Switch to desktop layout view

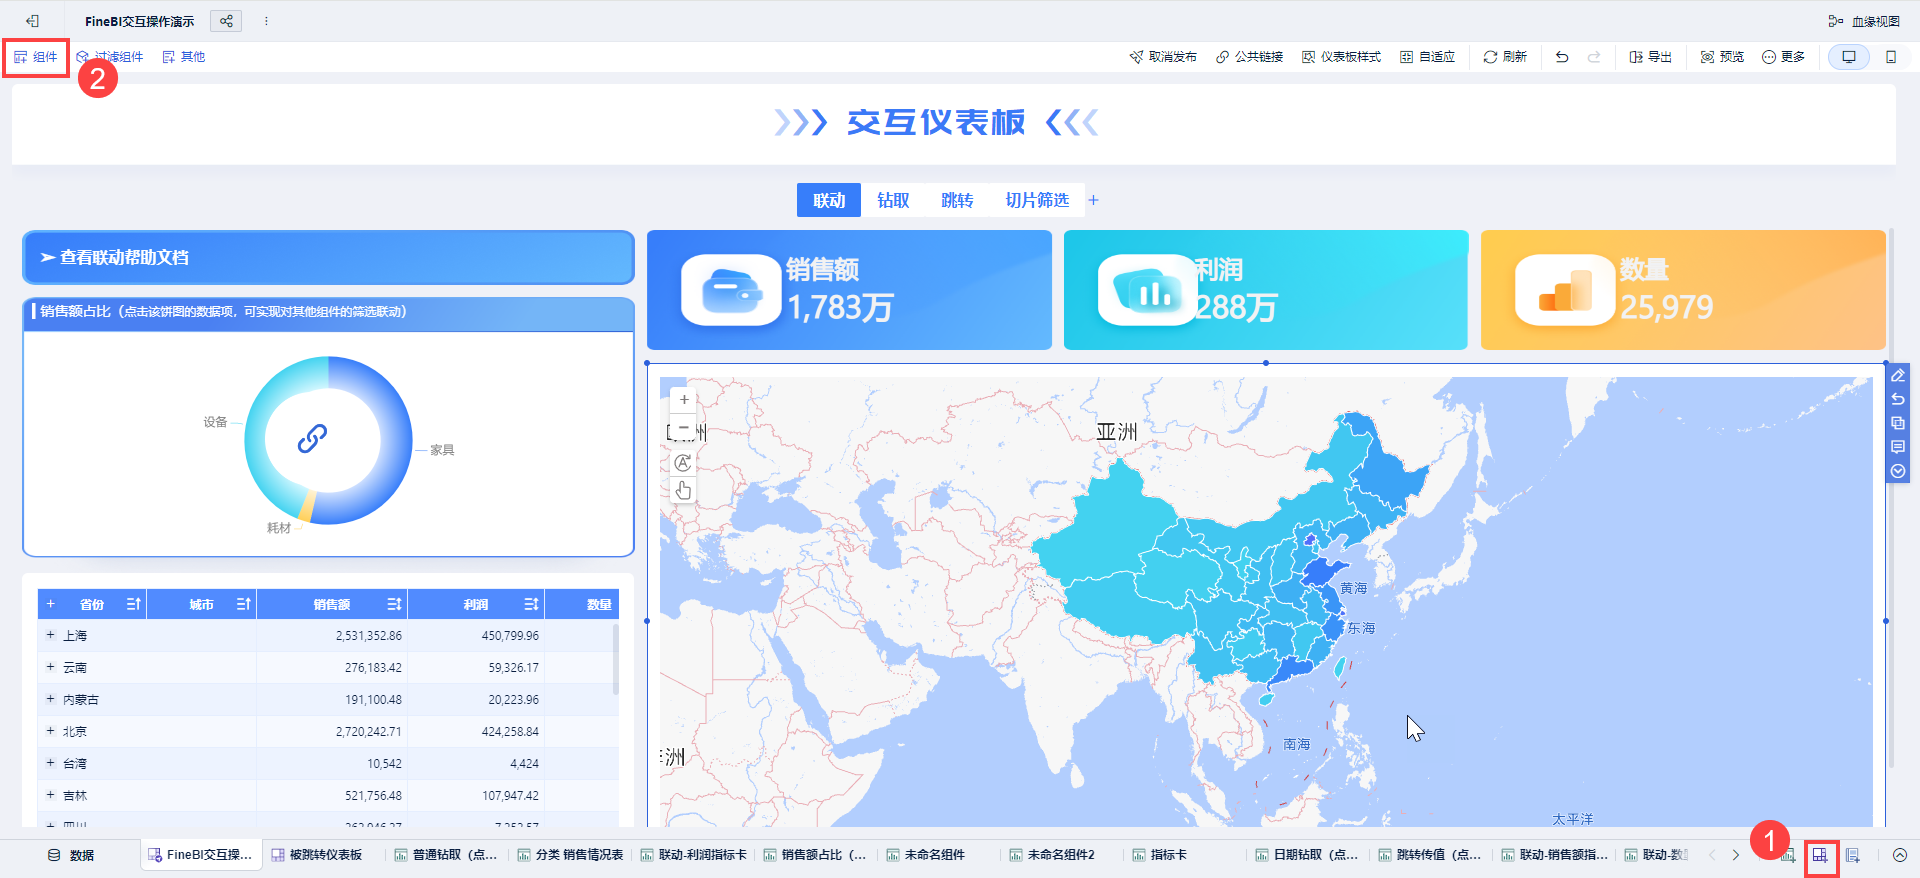[x=1849, y=57]
